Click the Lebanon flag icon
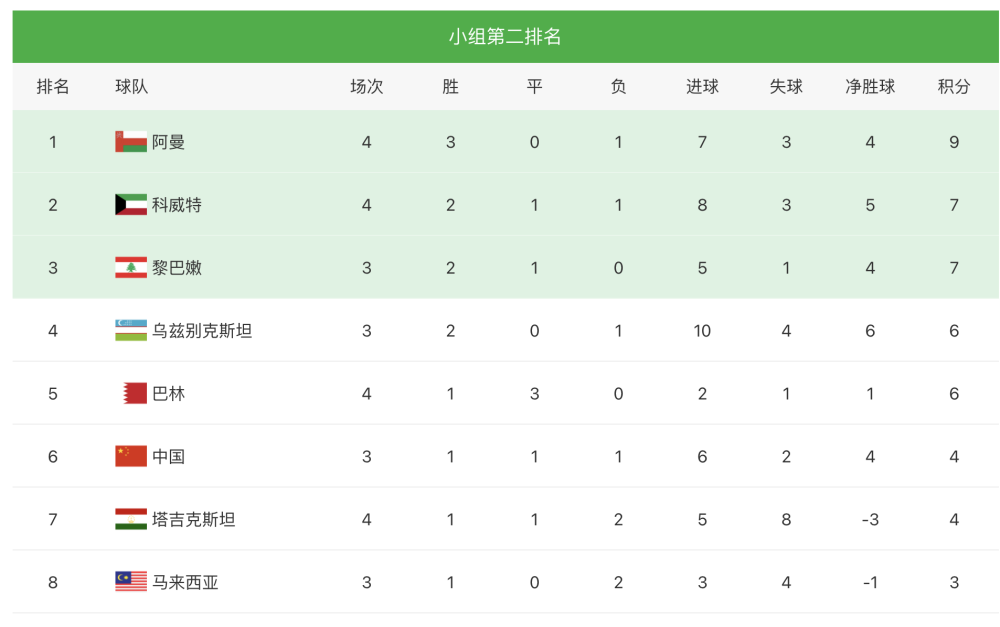The image size is (1000, 627). [x=131, y=268]
